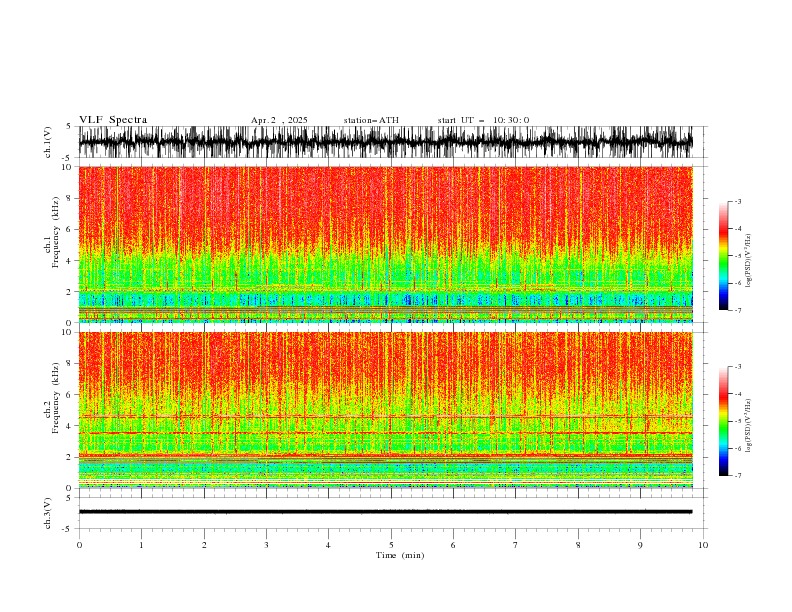The width and height of the screenshot is (792, 612).
Task: Click the time axis tick label '6'
Action: click(x=453, y=545)
